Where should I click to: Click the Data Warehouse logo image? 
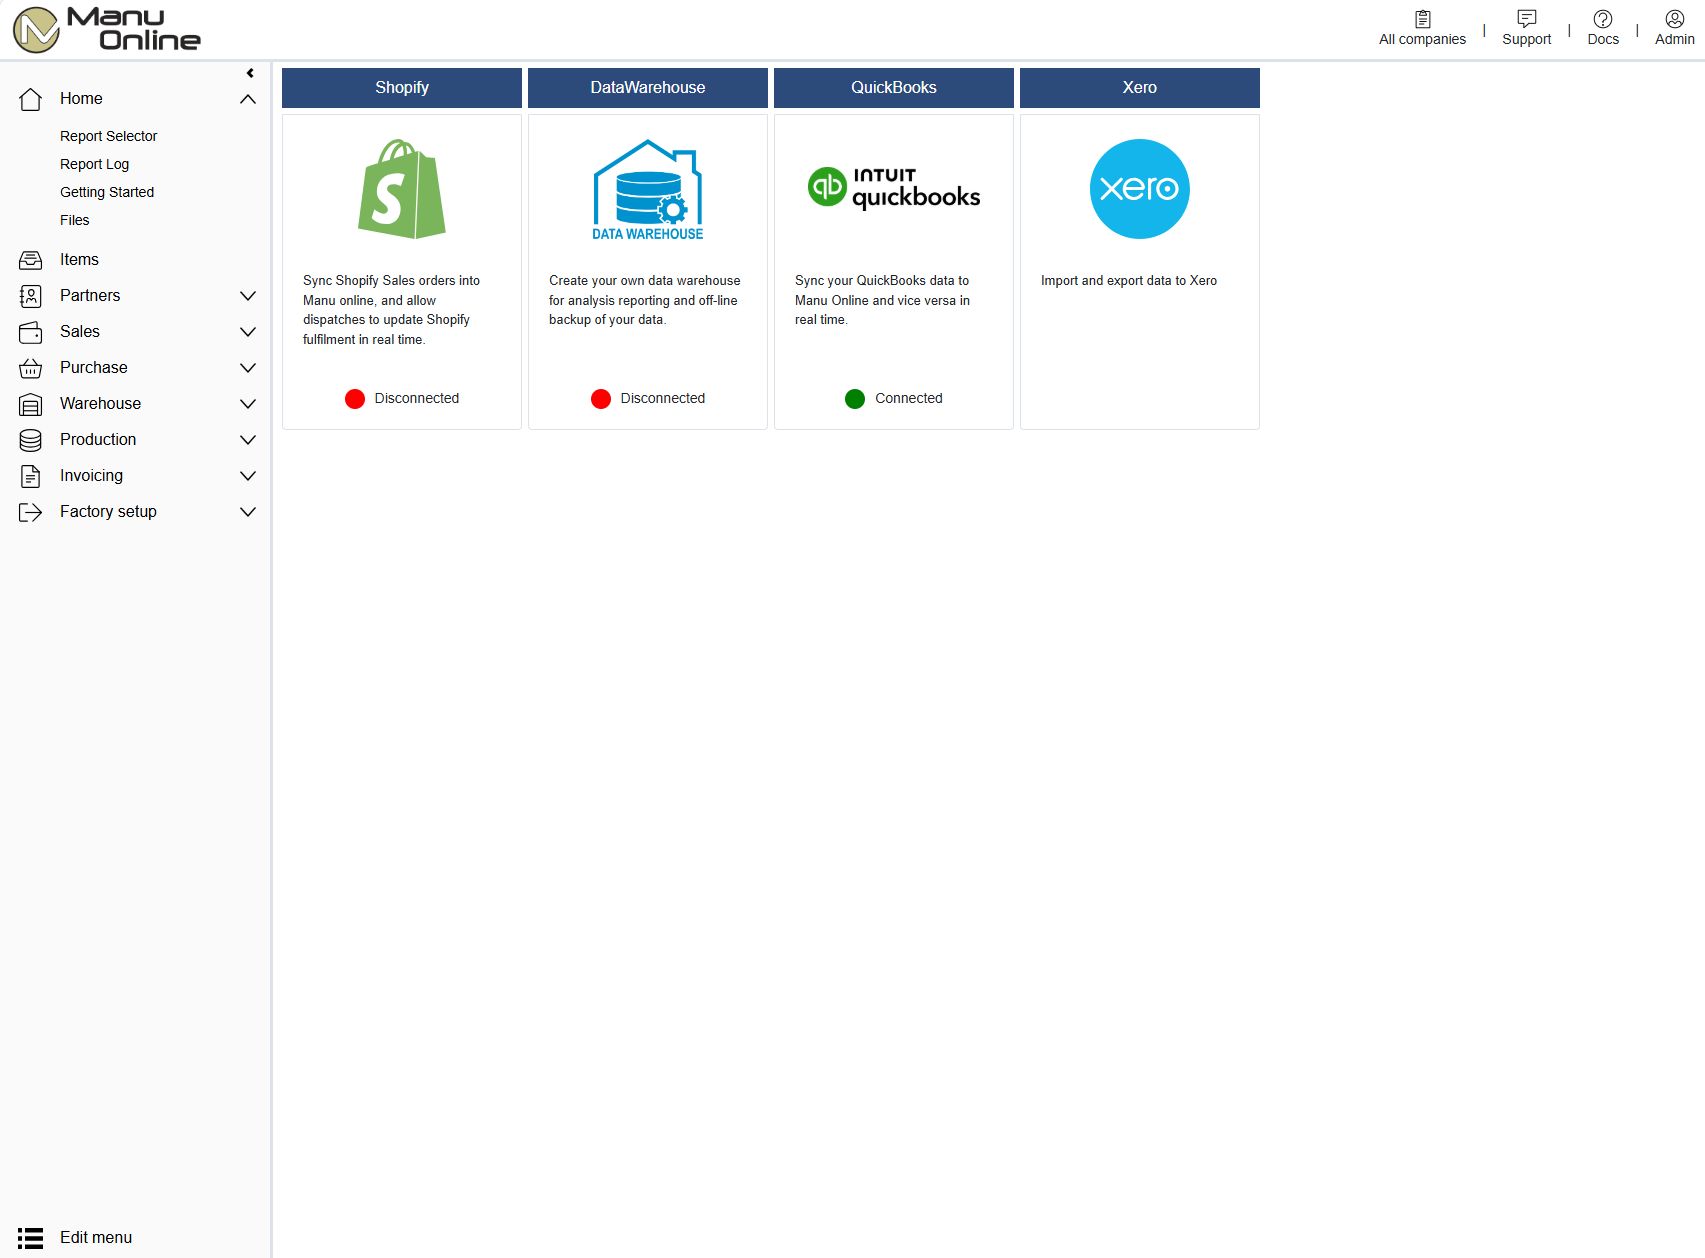click(648, 190)
